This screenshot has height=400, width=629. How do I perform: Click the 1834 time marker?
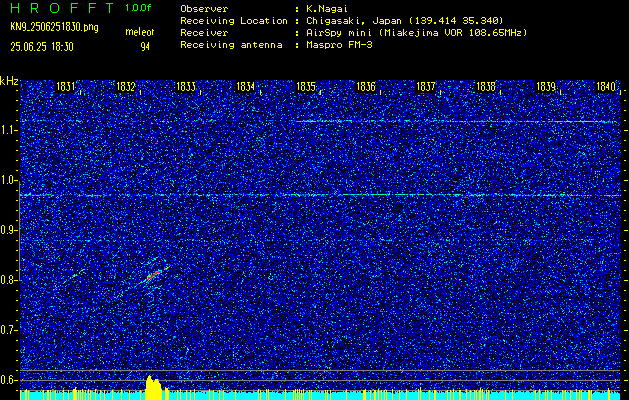coord(246,86)
